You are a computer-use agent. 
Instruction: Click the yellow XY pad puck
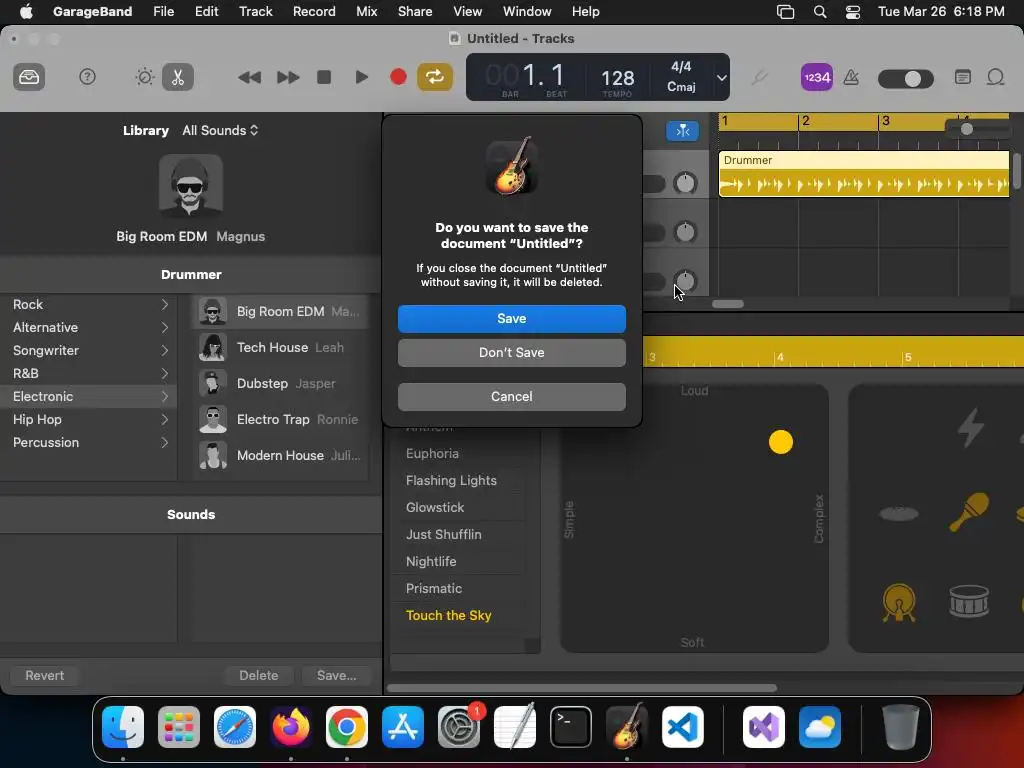[780, 442]
